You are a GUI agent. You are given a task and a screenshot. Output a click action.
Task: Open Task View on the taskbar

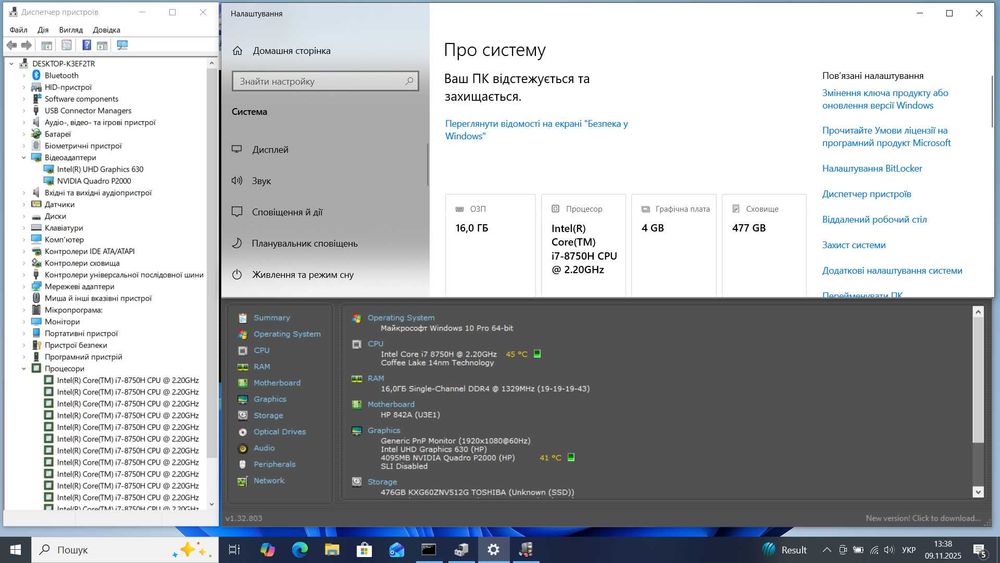234,550
